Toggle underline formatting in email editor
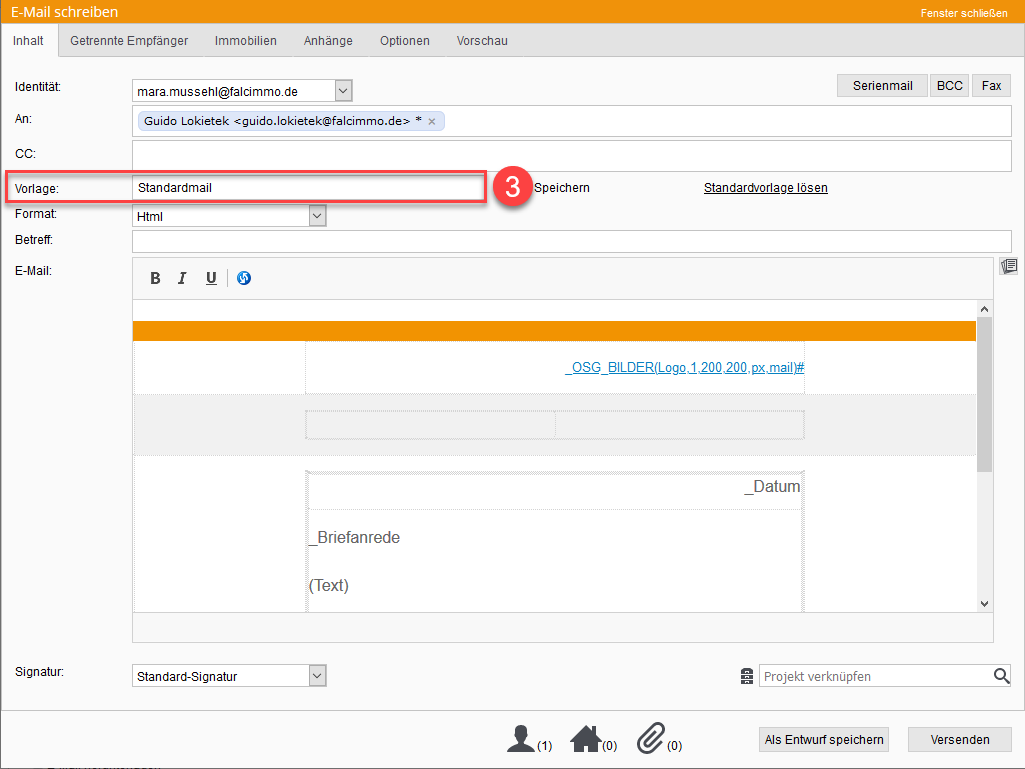Viewport: 1025px width, 769px height. coord(211,278)
